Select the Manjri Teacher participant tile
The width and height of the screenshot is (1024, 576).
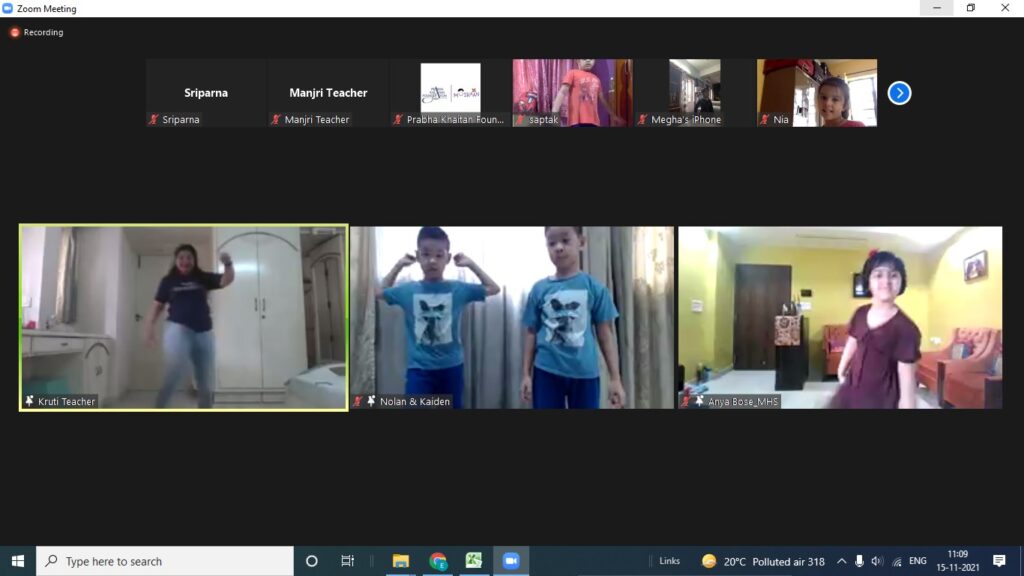click(x=328, y=92)
